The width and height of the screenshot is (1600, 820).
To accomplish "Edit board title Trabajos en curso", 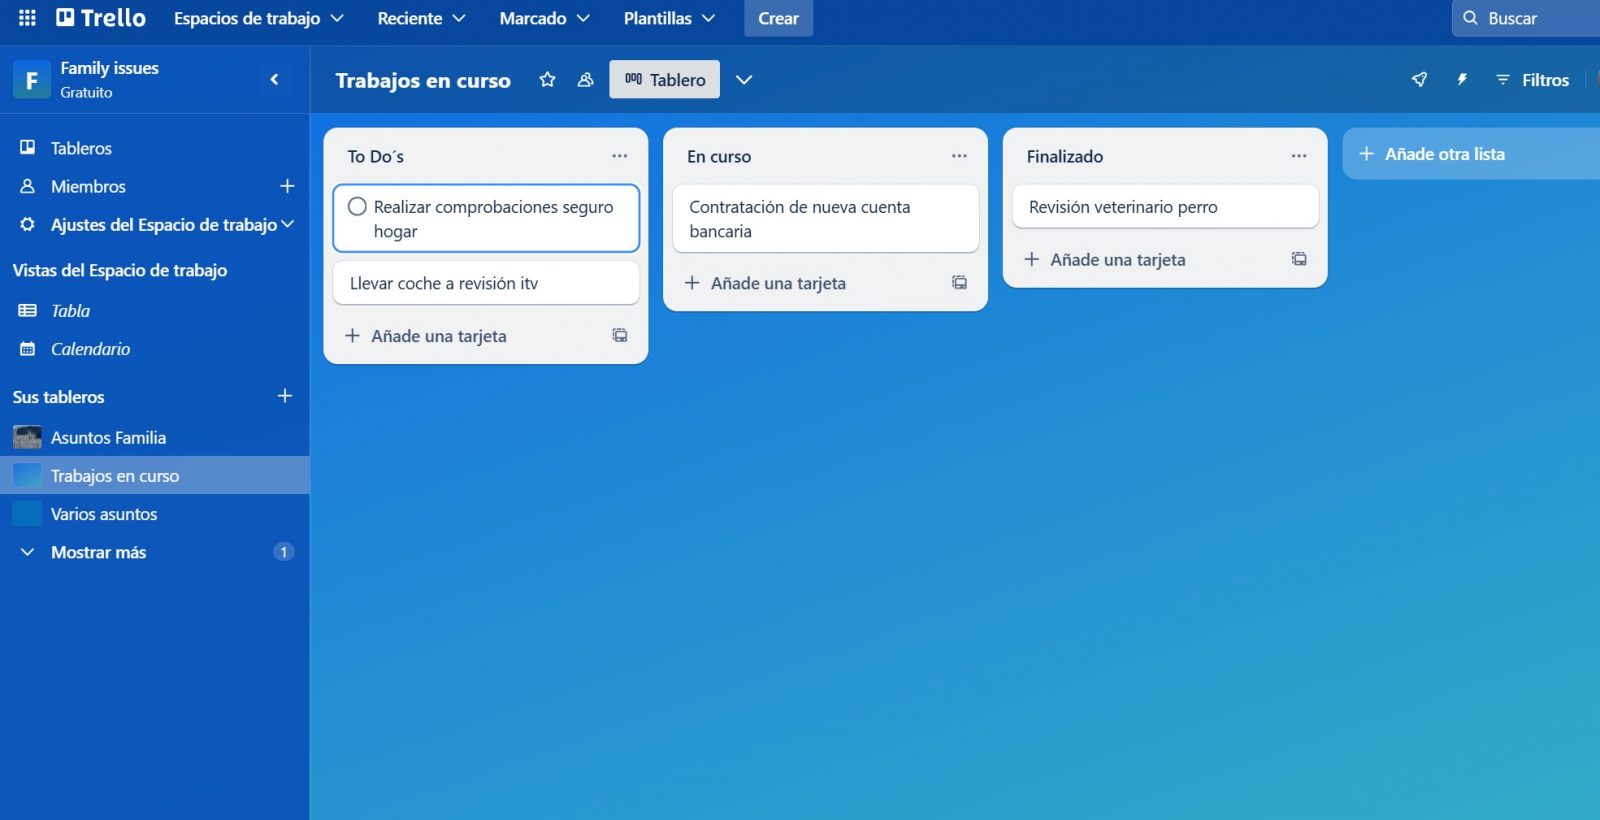I will coord(423,80).
